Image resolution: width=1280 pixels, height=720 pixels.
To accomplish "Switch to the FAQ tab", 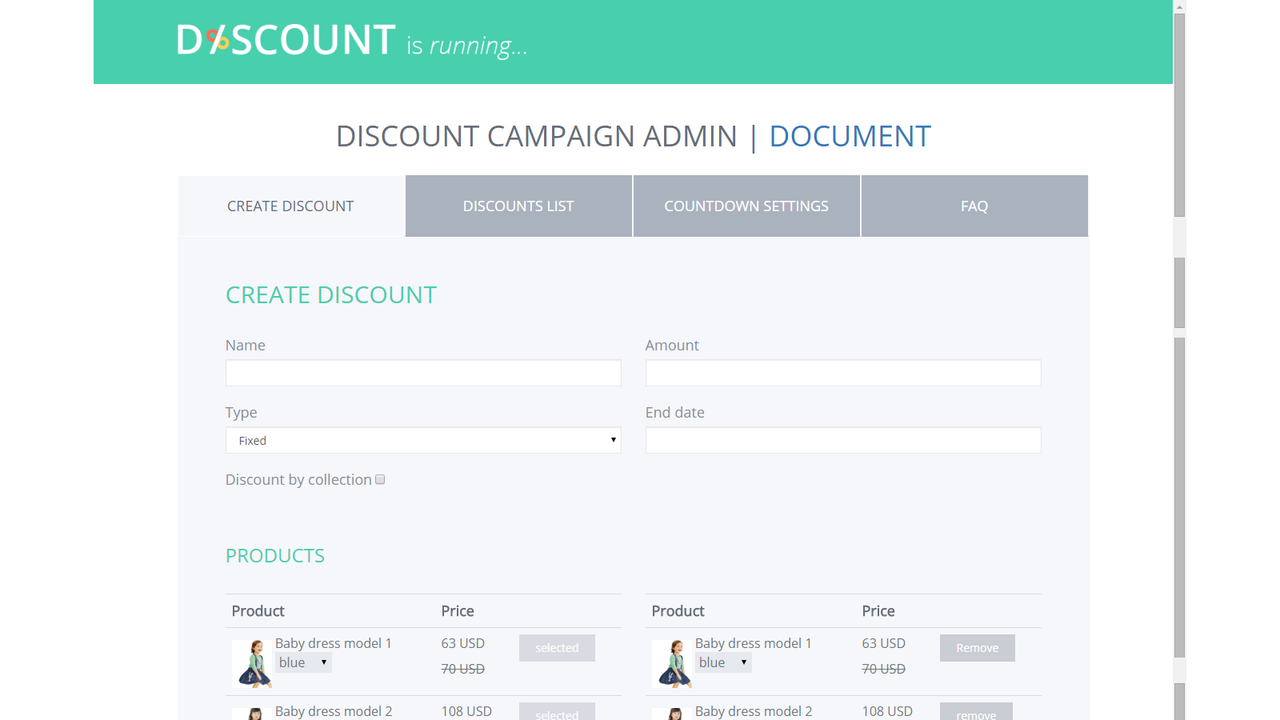I will coord(974,205).
